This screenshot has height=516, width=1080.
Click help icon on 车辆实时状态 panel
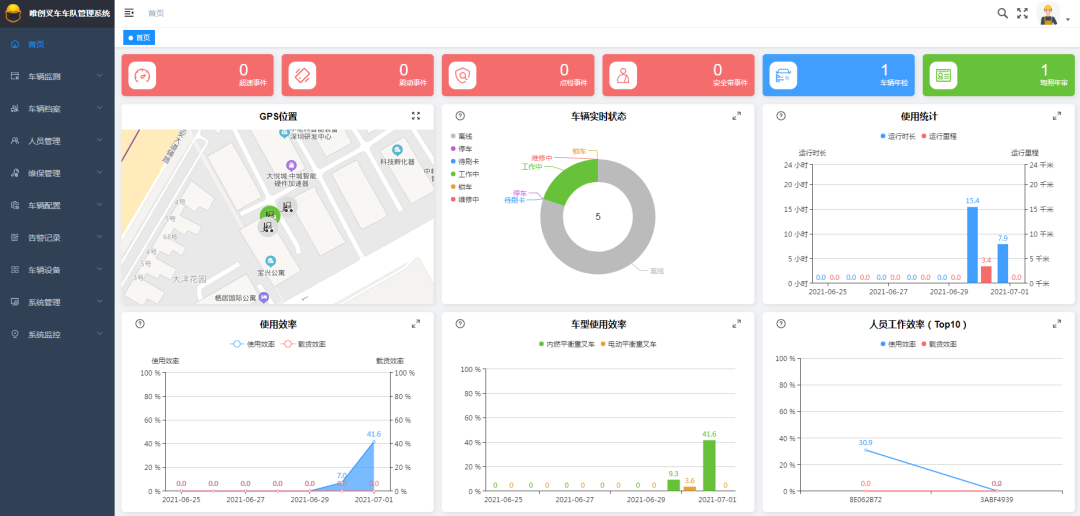pyautogui.click(x=460, y=116)
